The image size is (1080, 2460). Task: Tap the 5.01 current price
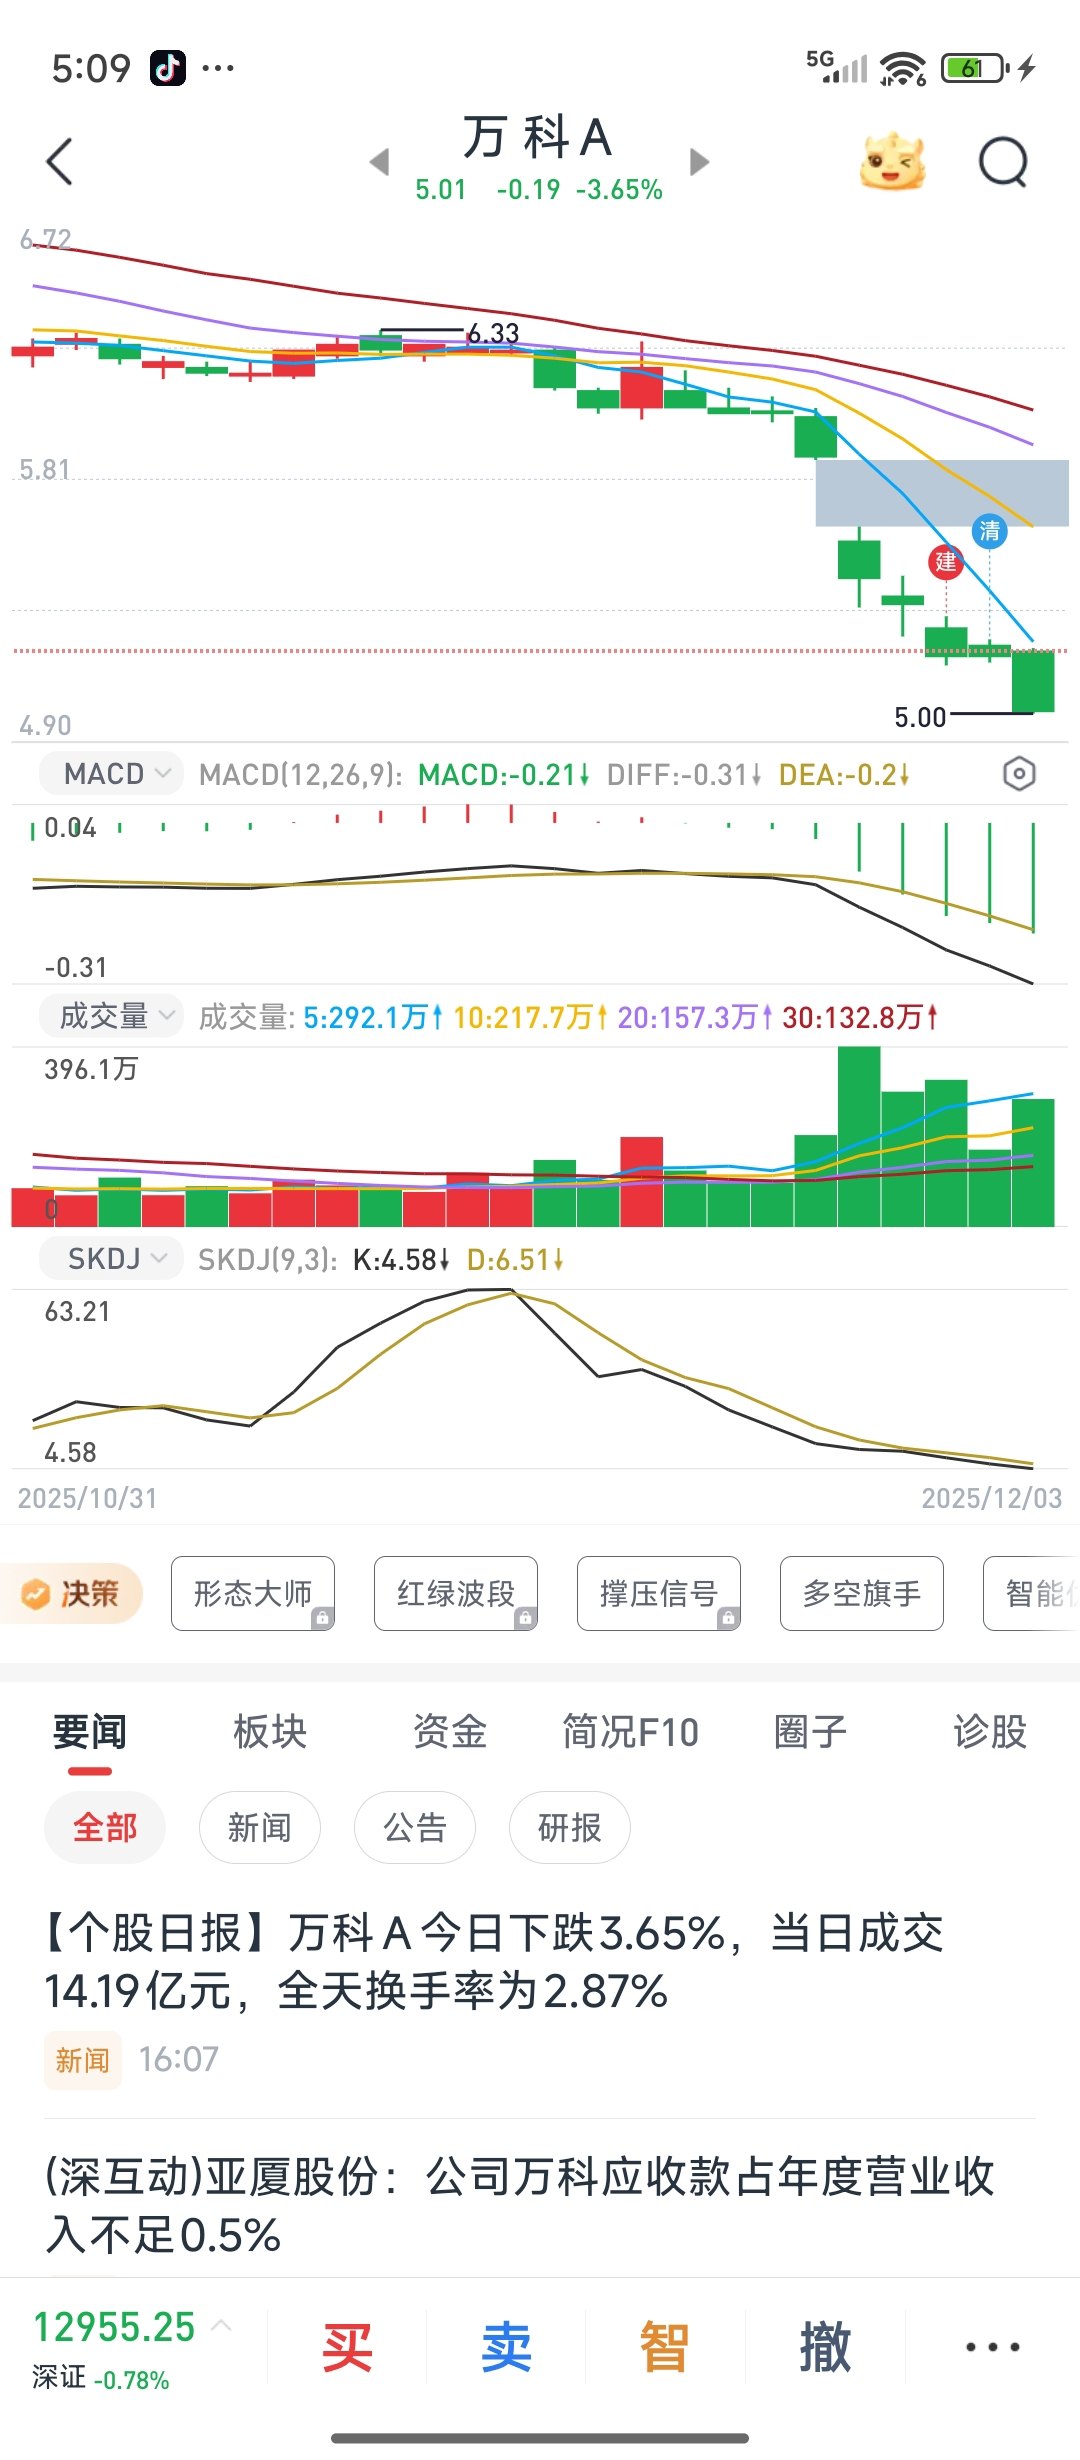441,189
